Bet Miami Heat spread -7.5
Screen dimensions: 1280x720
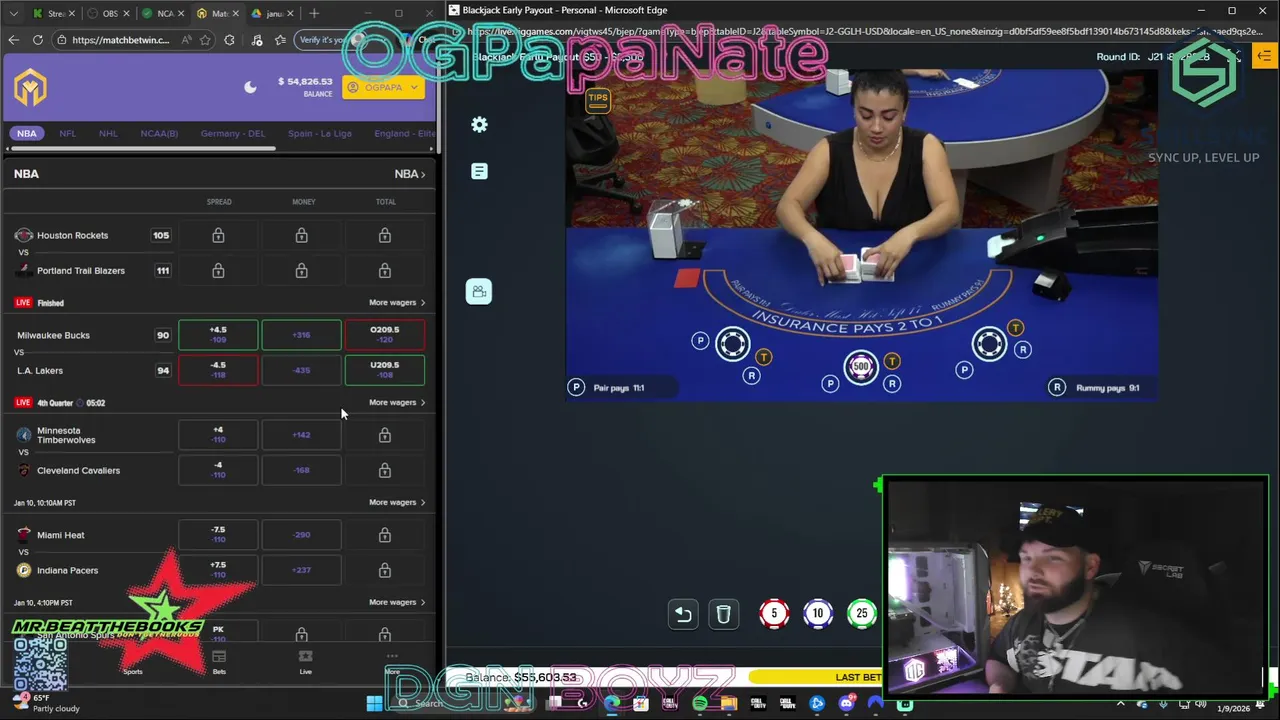click(x=218, y=535)
